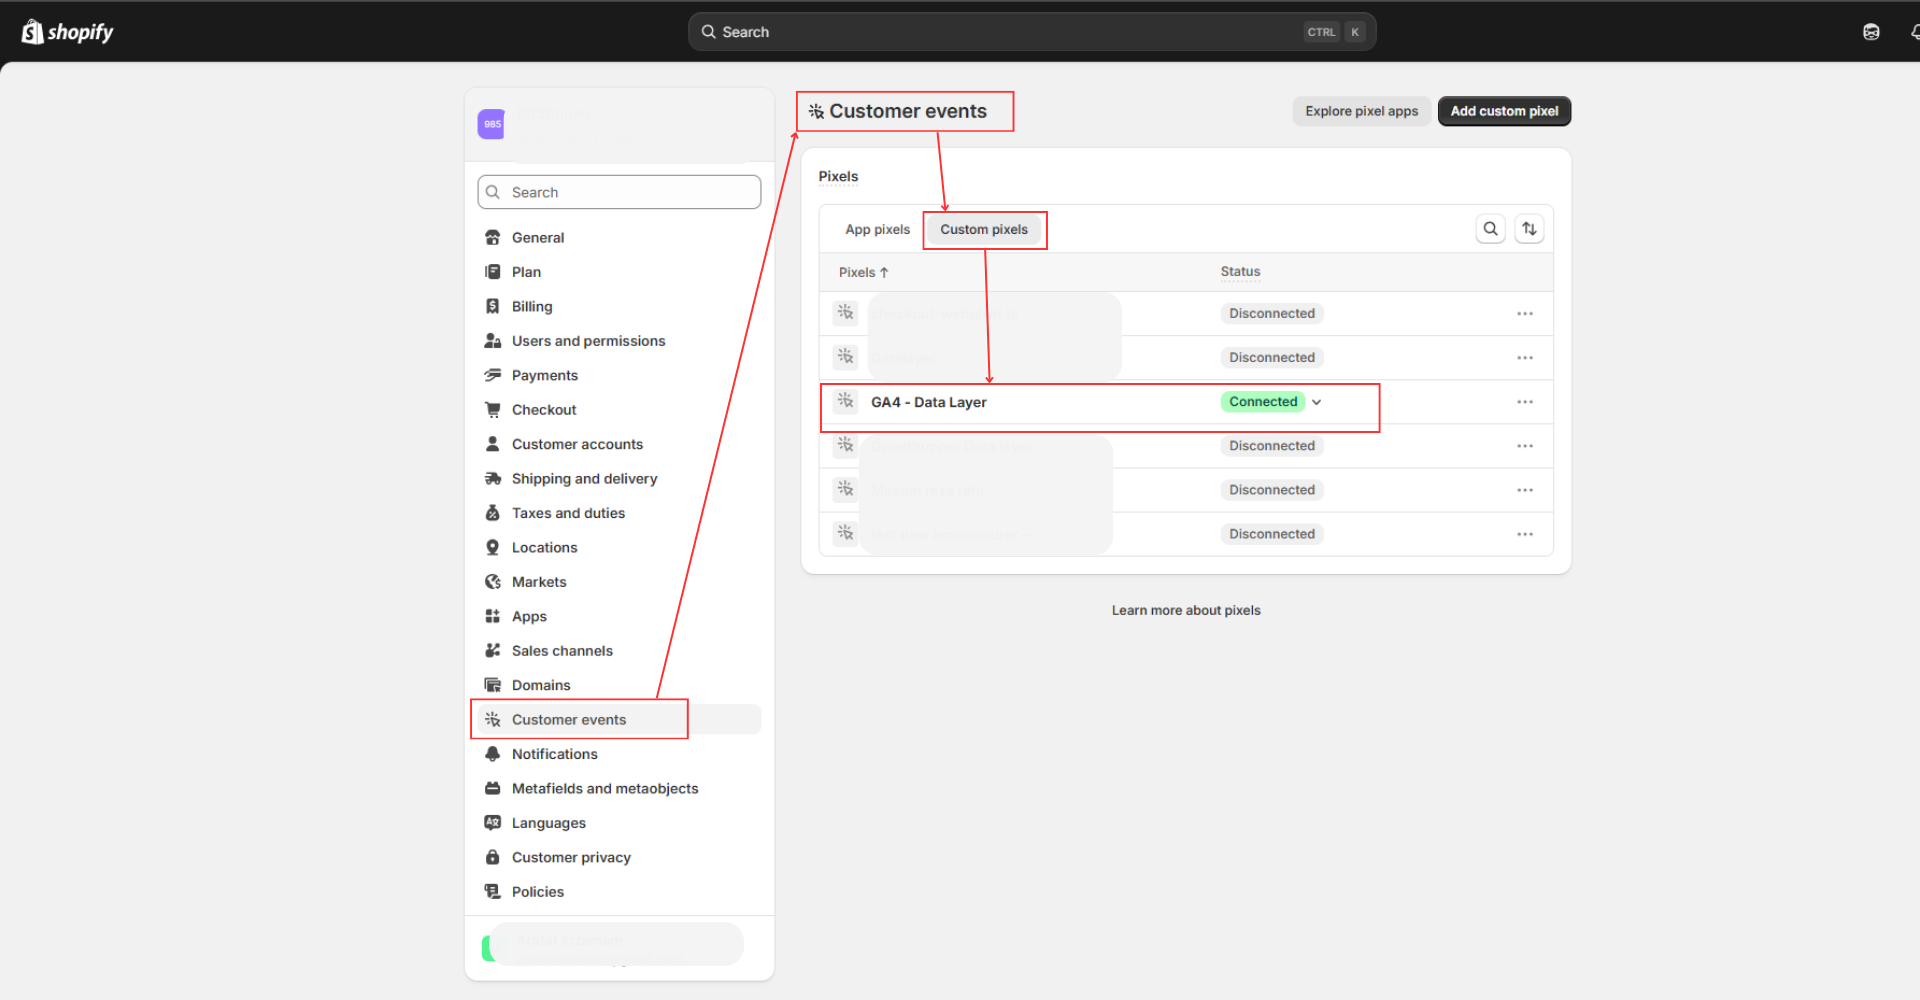The image size is (1920, 1000).
Task: Click the Pixels section heading
Action: [838, 177]
